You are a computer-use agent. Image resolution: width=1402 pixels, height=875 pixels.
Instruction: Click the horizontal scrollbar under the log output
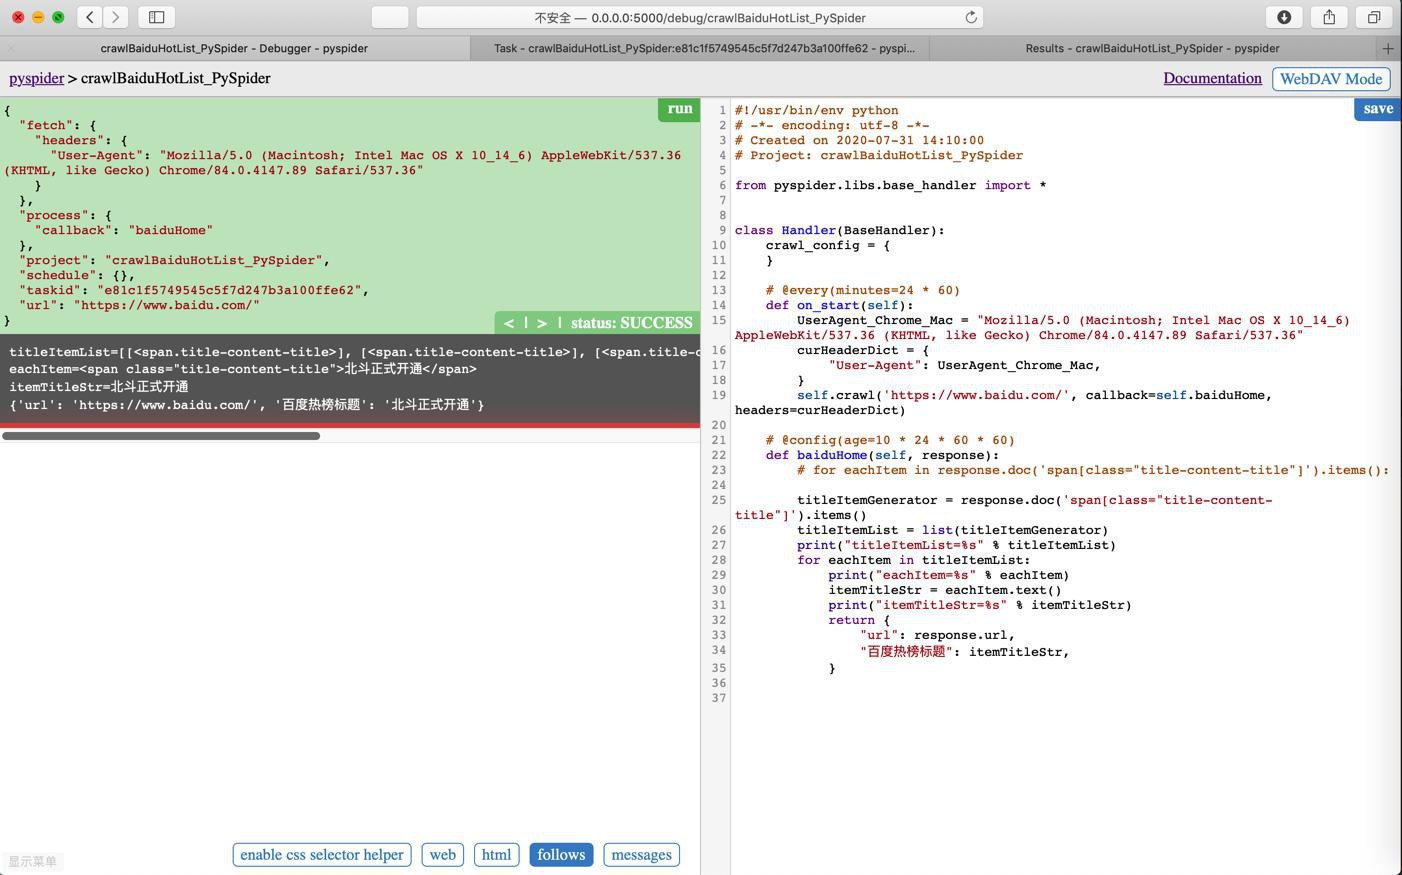click(x=161, y=436)
